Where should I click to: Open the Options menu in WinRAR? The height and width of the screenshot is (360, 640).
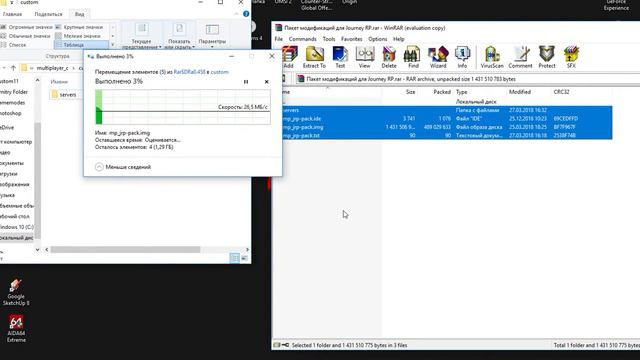[378, 39]
